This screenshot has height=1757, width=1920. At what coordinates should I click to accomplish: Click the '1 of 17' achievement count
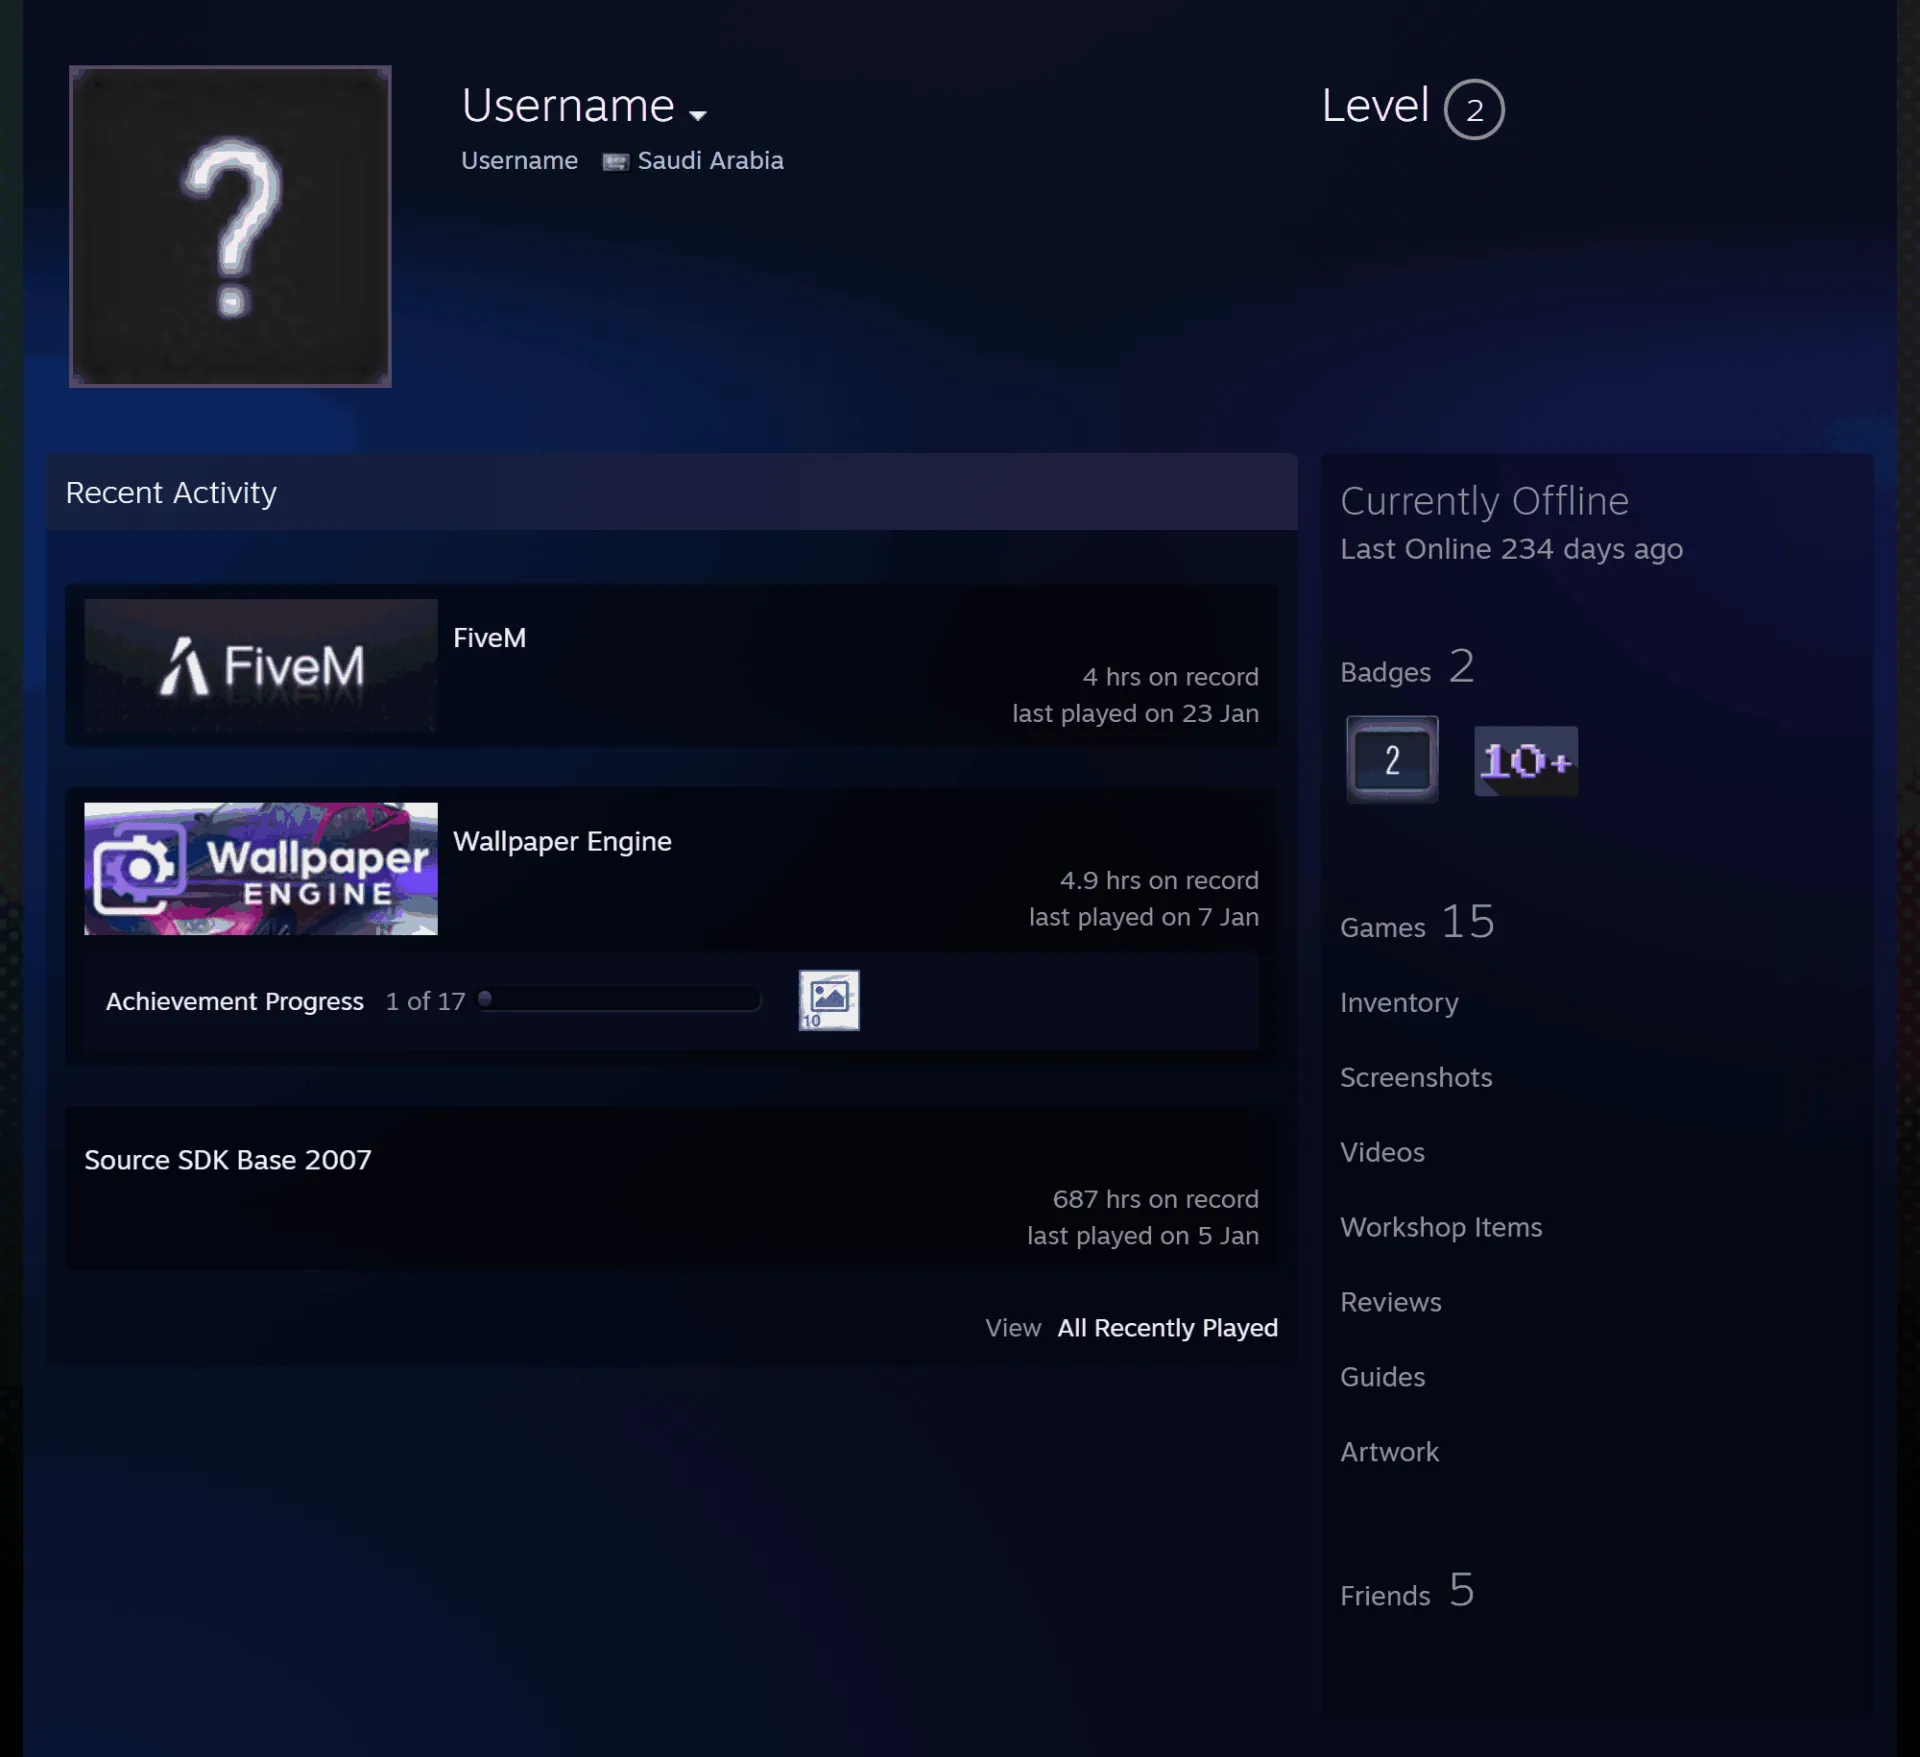pyautogui.click(x=426, y=1001)
